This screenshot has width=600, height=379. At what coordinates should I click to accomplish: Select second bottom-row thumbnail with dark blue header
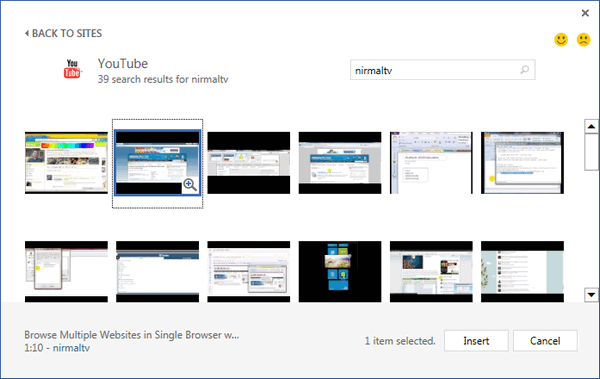tap(157, 271)
